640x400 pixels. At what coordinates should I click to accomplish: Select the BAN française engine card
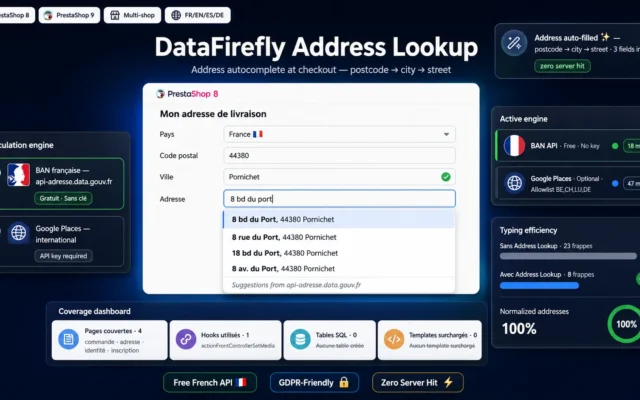tap(61, 184)
